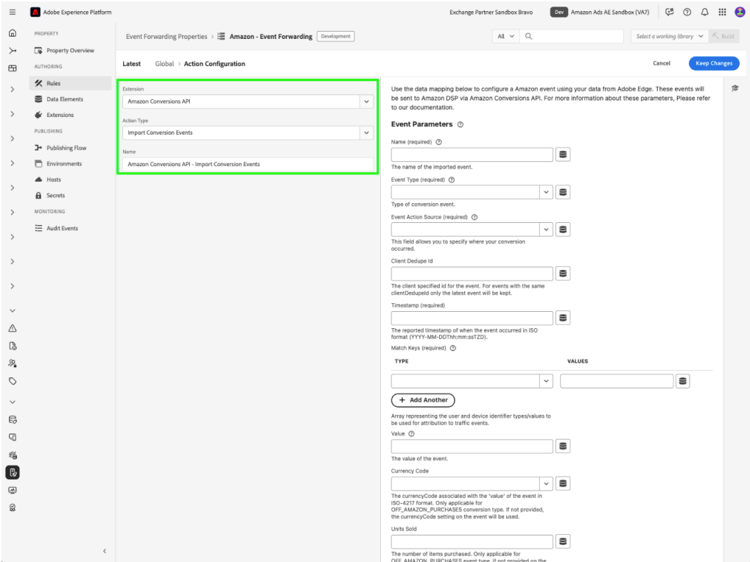Click the data element icon beside Name field
The image size is (750, 562).
[x=563, y=154]
